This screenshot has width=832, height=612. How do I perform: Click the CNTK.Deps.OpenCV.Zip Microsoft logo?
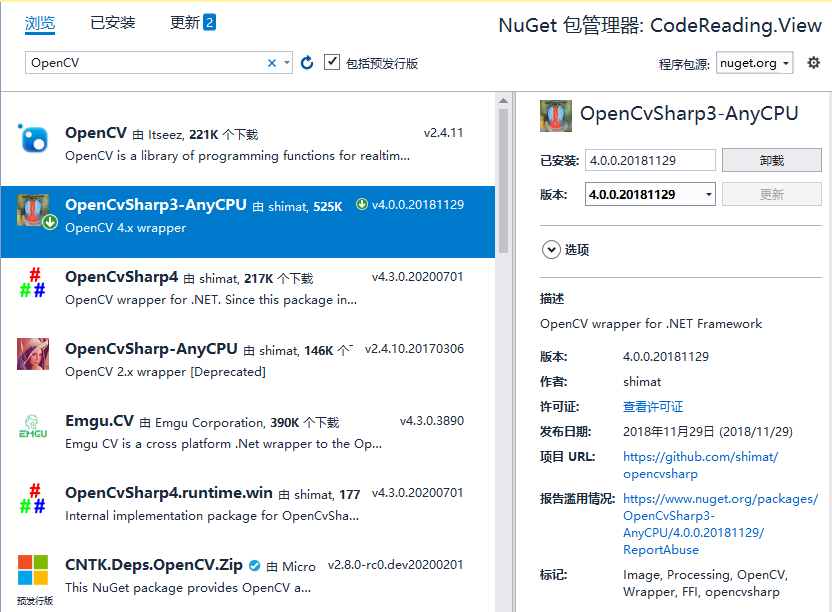pos(33,570)
